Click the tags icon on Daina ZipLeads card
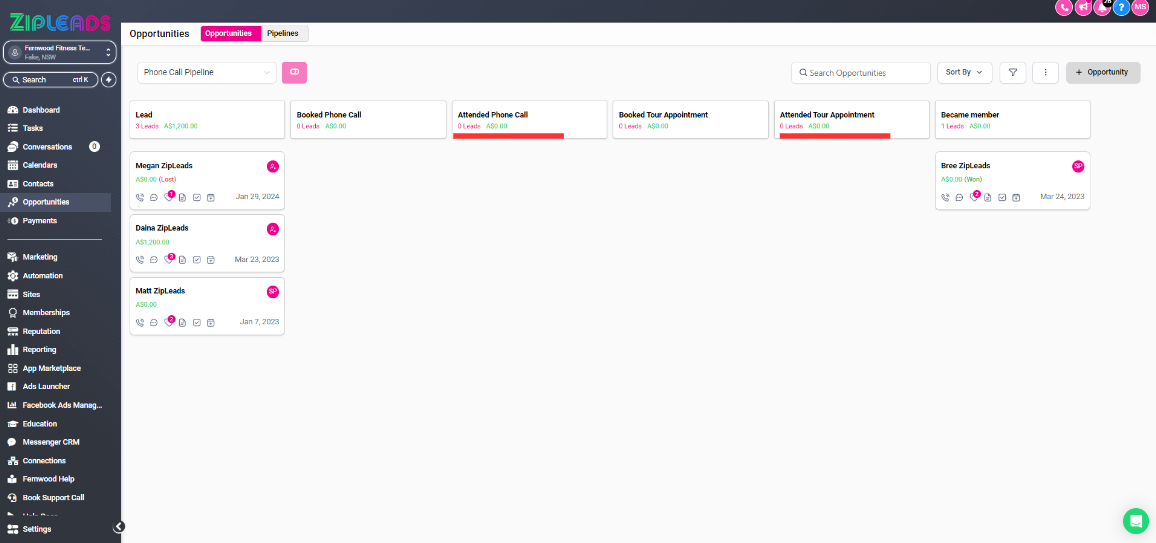1156x543 pixels. [x=168, y=259]
